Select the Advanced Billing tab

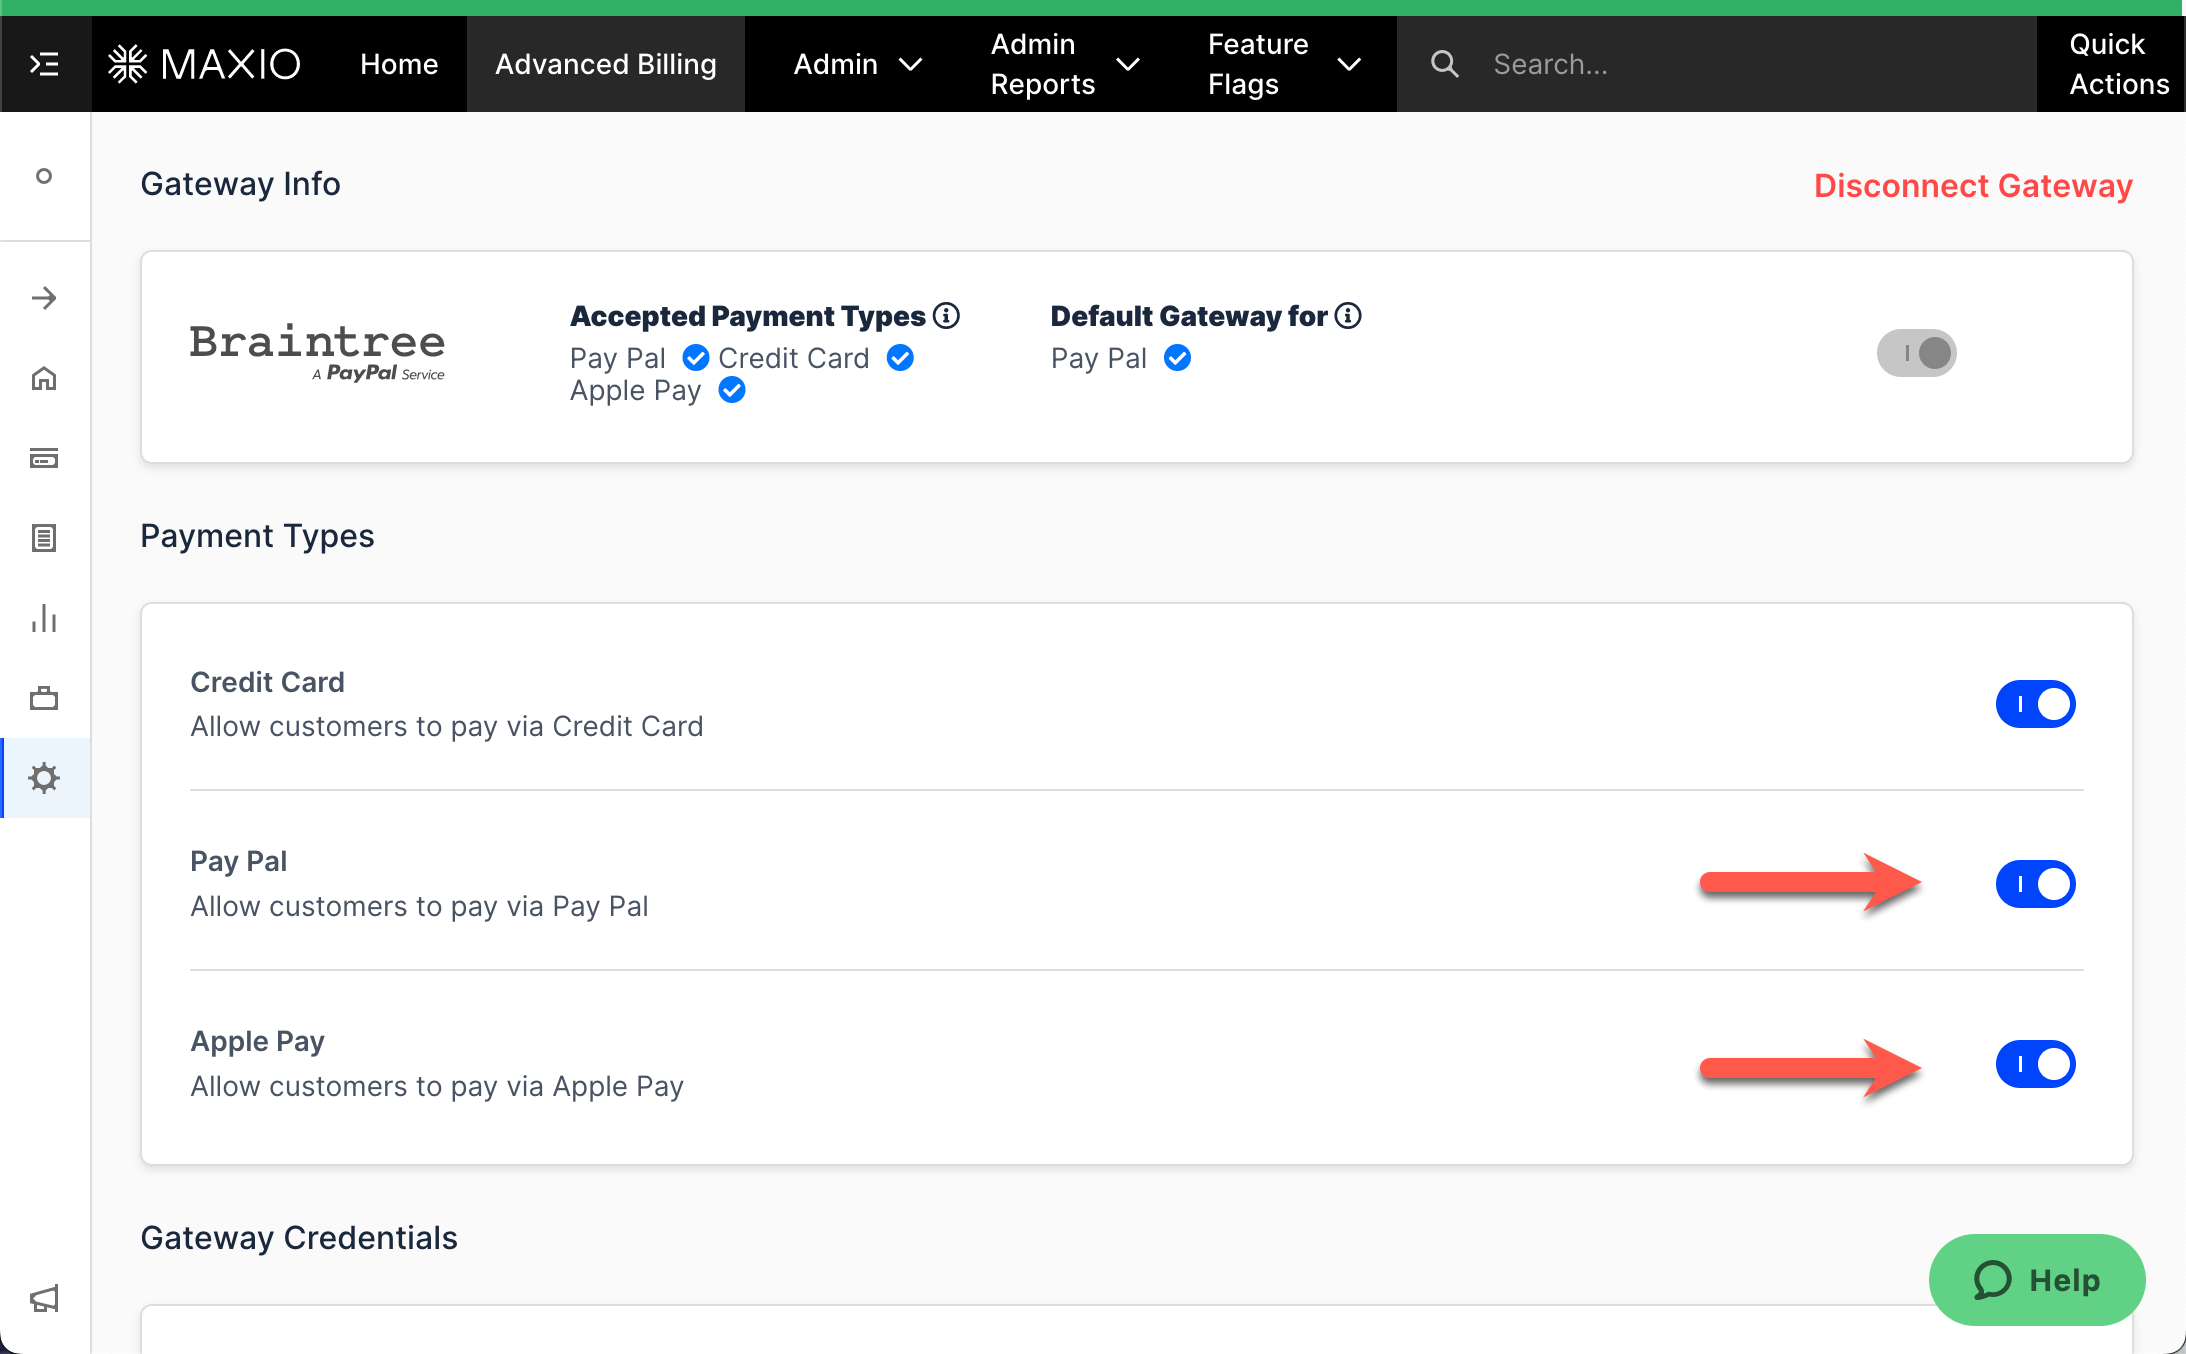(605, 64)
